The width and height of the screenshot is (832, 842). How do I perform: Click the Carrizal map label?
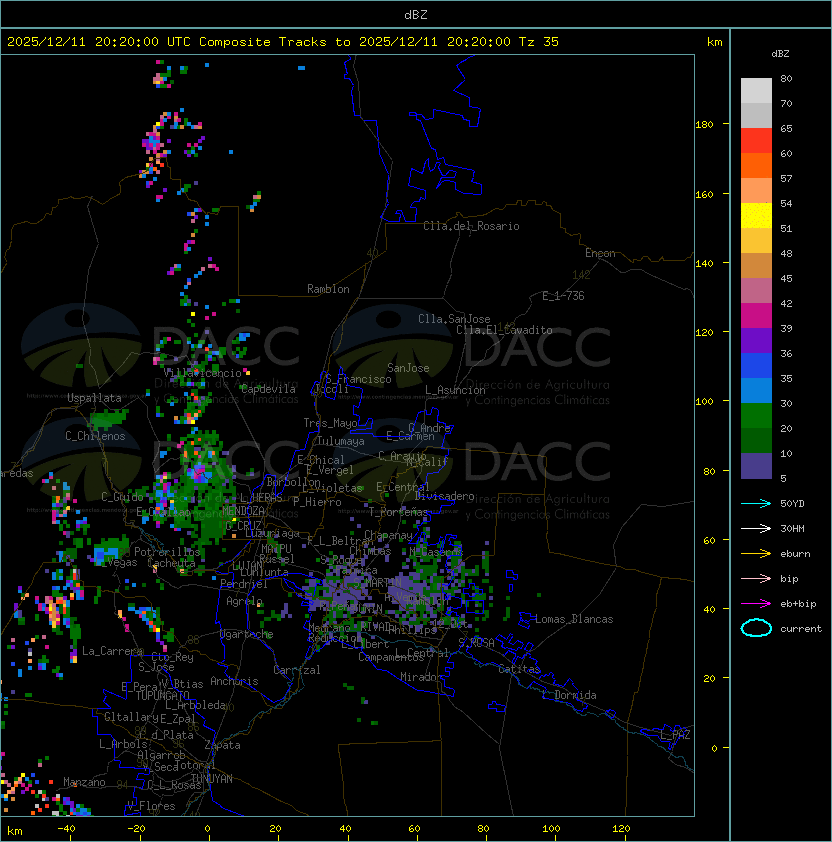[296, 670]
